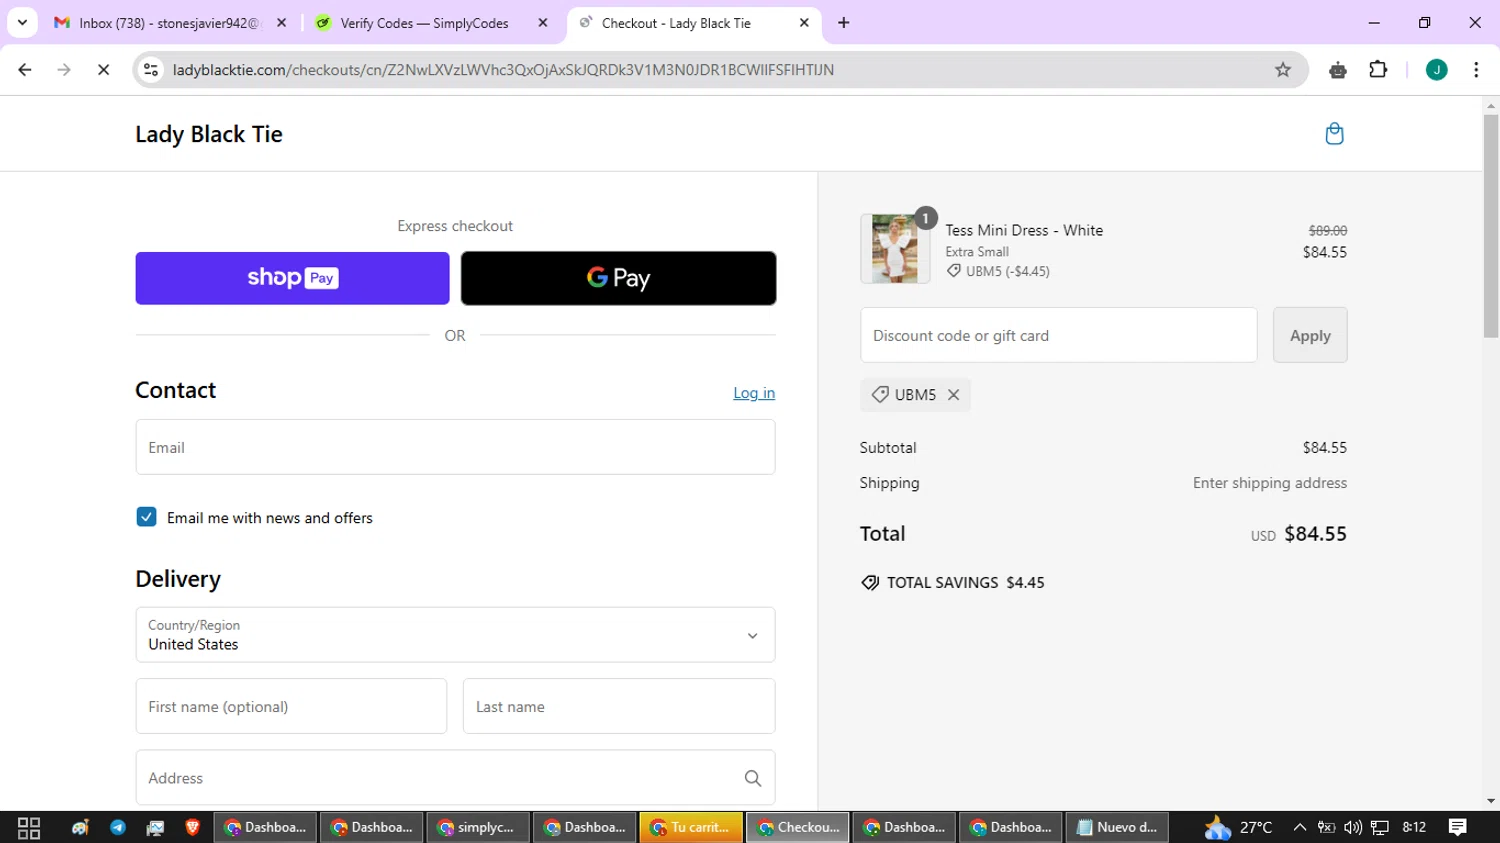Open the shopping bag cart icon
This screenshot has width=1500, height=843.
(1334, 134)
